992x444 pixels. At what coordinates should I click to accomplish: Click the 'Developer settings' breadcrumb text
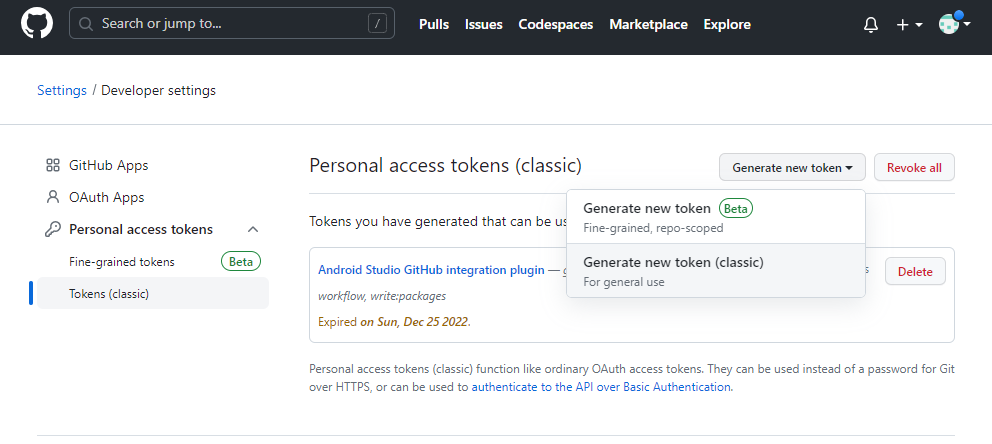tap(158, 90)
